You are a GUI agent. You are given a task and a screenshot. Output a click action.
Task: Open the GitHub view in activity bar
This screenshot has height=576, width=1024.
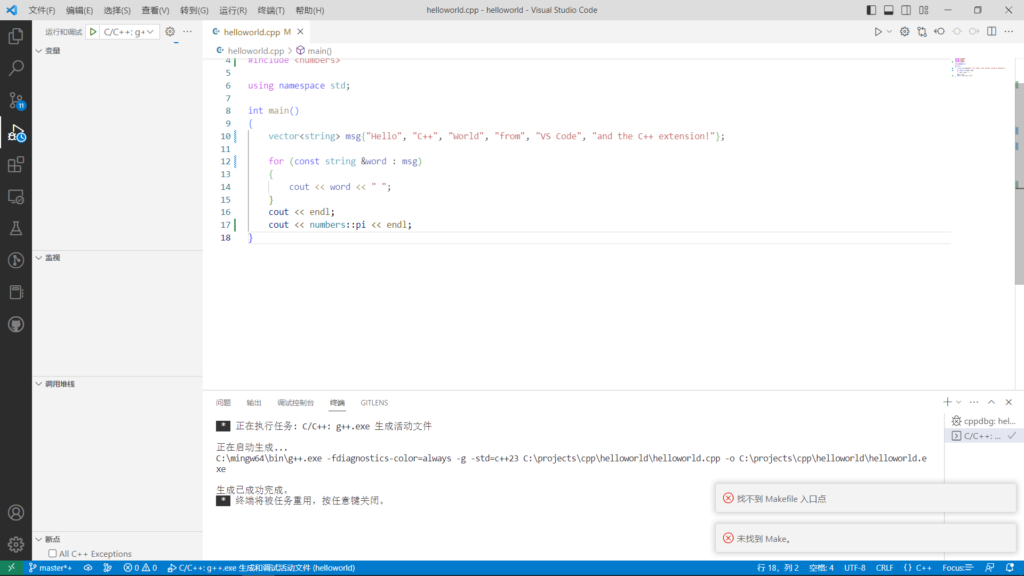point(16,324)
